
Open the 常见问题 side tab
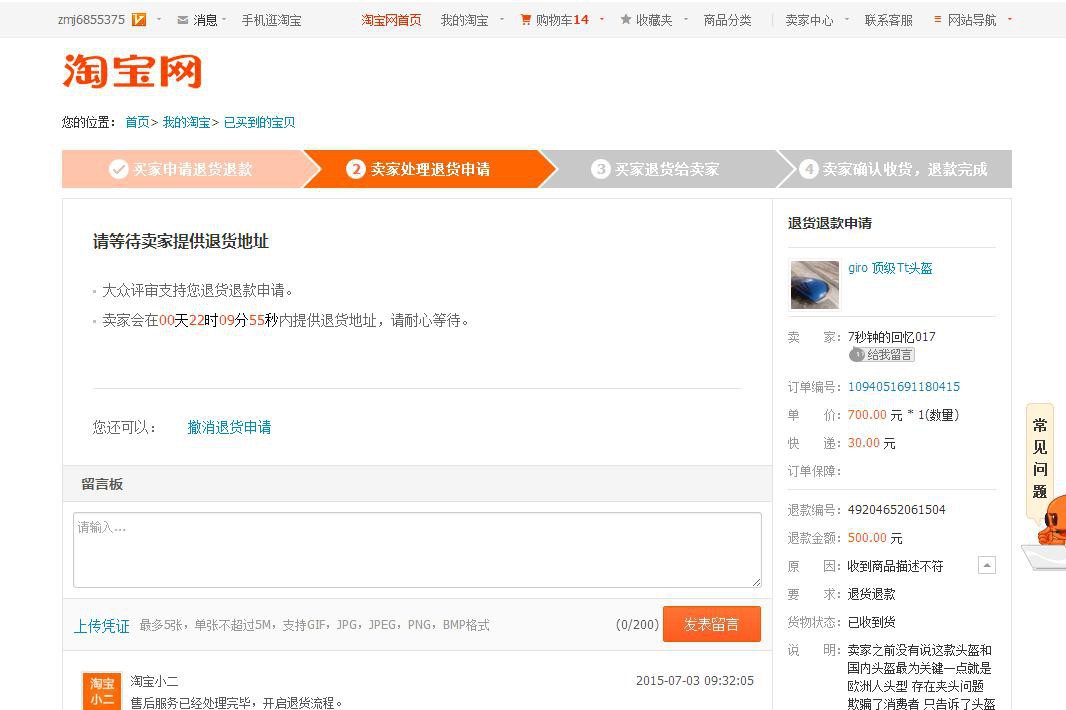coord(1039,459)
